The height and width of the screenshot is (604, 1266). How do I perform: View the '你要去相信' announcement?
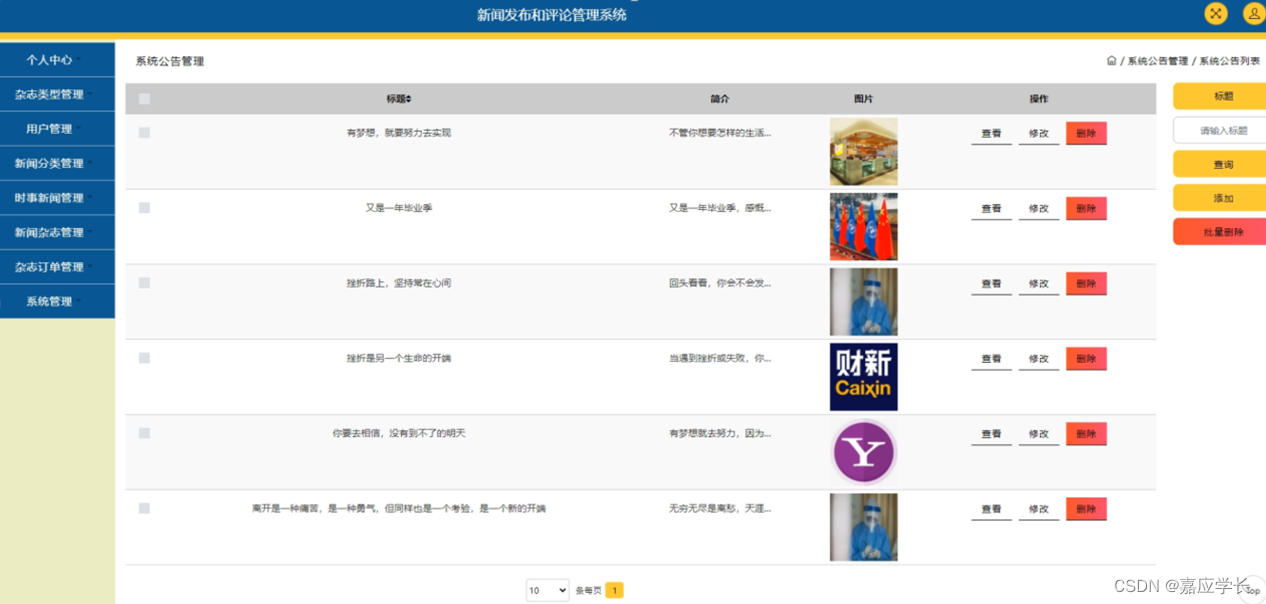click(x=991, y=434)
